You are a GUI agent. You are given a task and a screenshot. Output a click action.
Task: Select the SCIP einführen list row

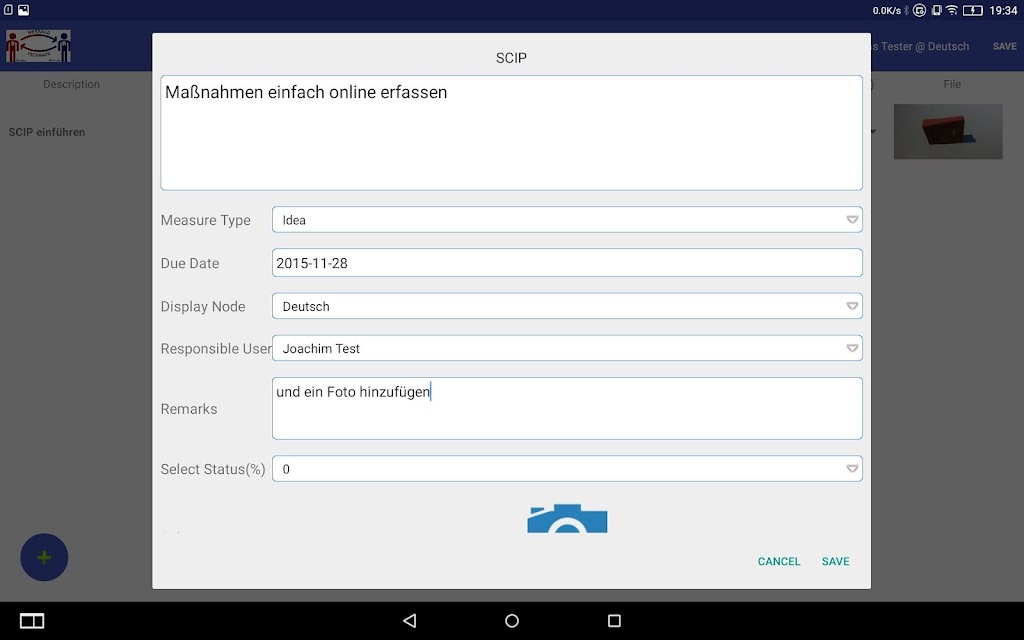click(47, 132)
